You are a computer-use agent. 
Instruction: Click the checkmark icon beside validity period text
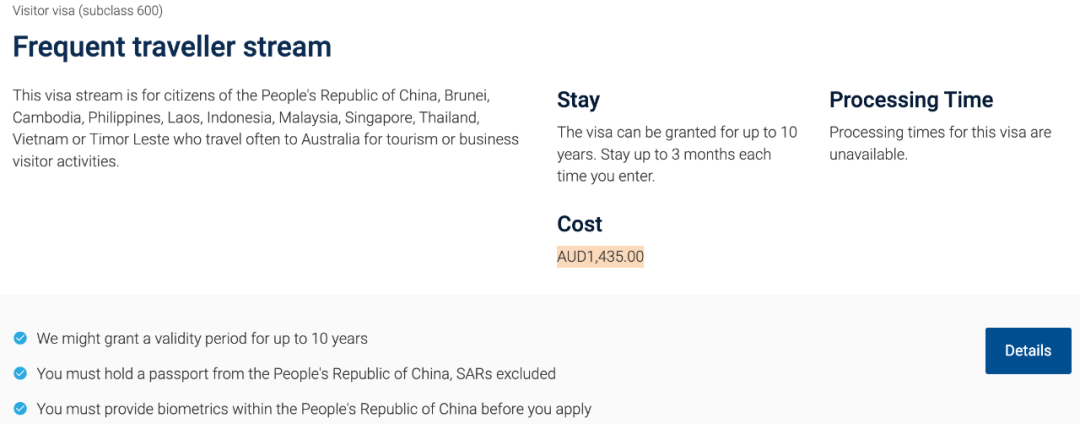pyautogui.click(x=20, y=339)
